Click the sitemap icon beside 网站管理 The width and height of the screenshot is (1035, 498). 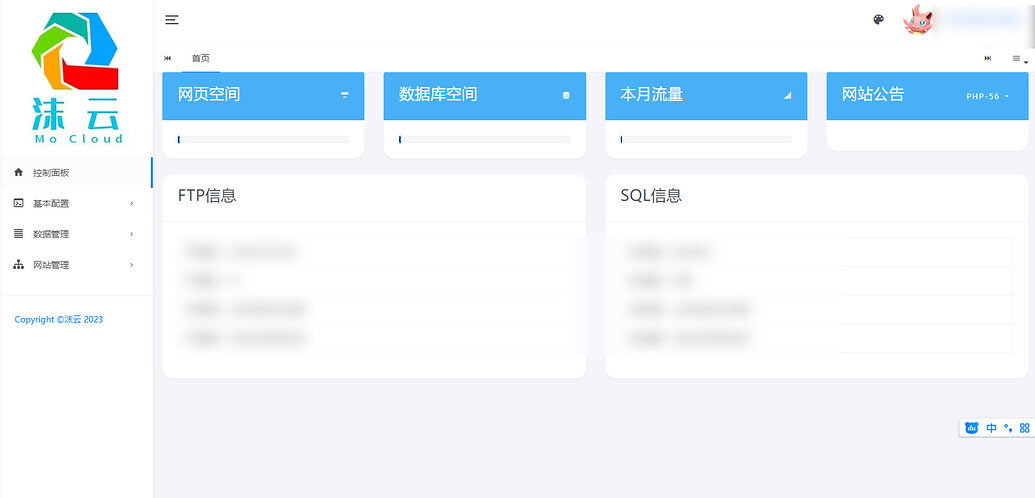pyautogui.click(x=18, y=265)
